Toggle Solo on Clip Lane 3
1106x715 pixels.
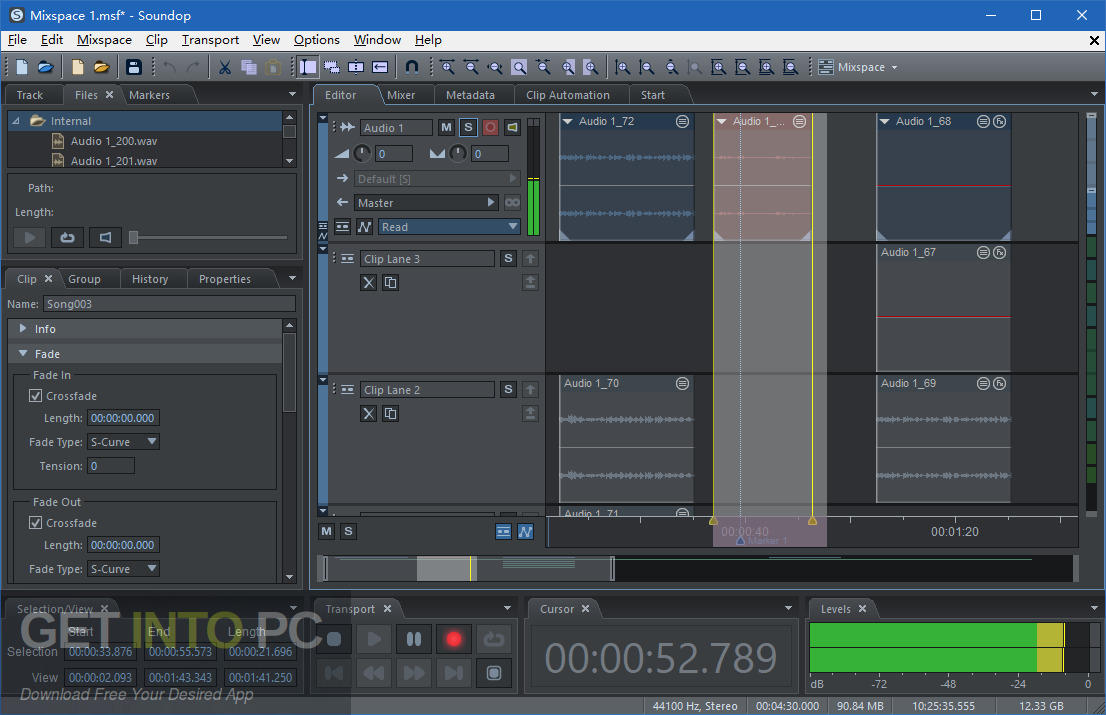508,259
